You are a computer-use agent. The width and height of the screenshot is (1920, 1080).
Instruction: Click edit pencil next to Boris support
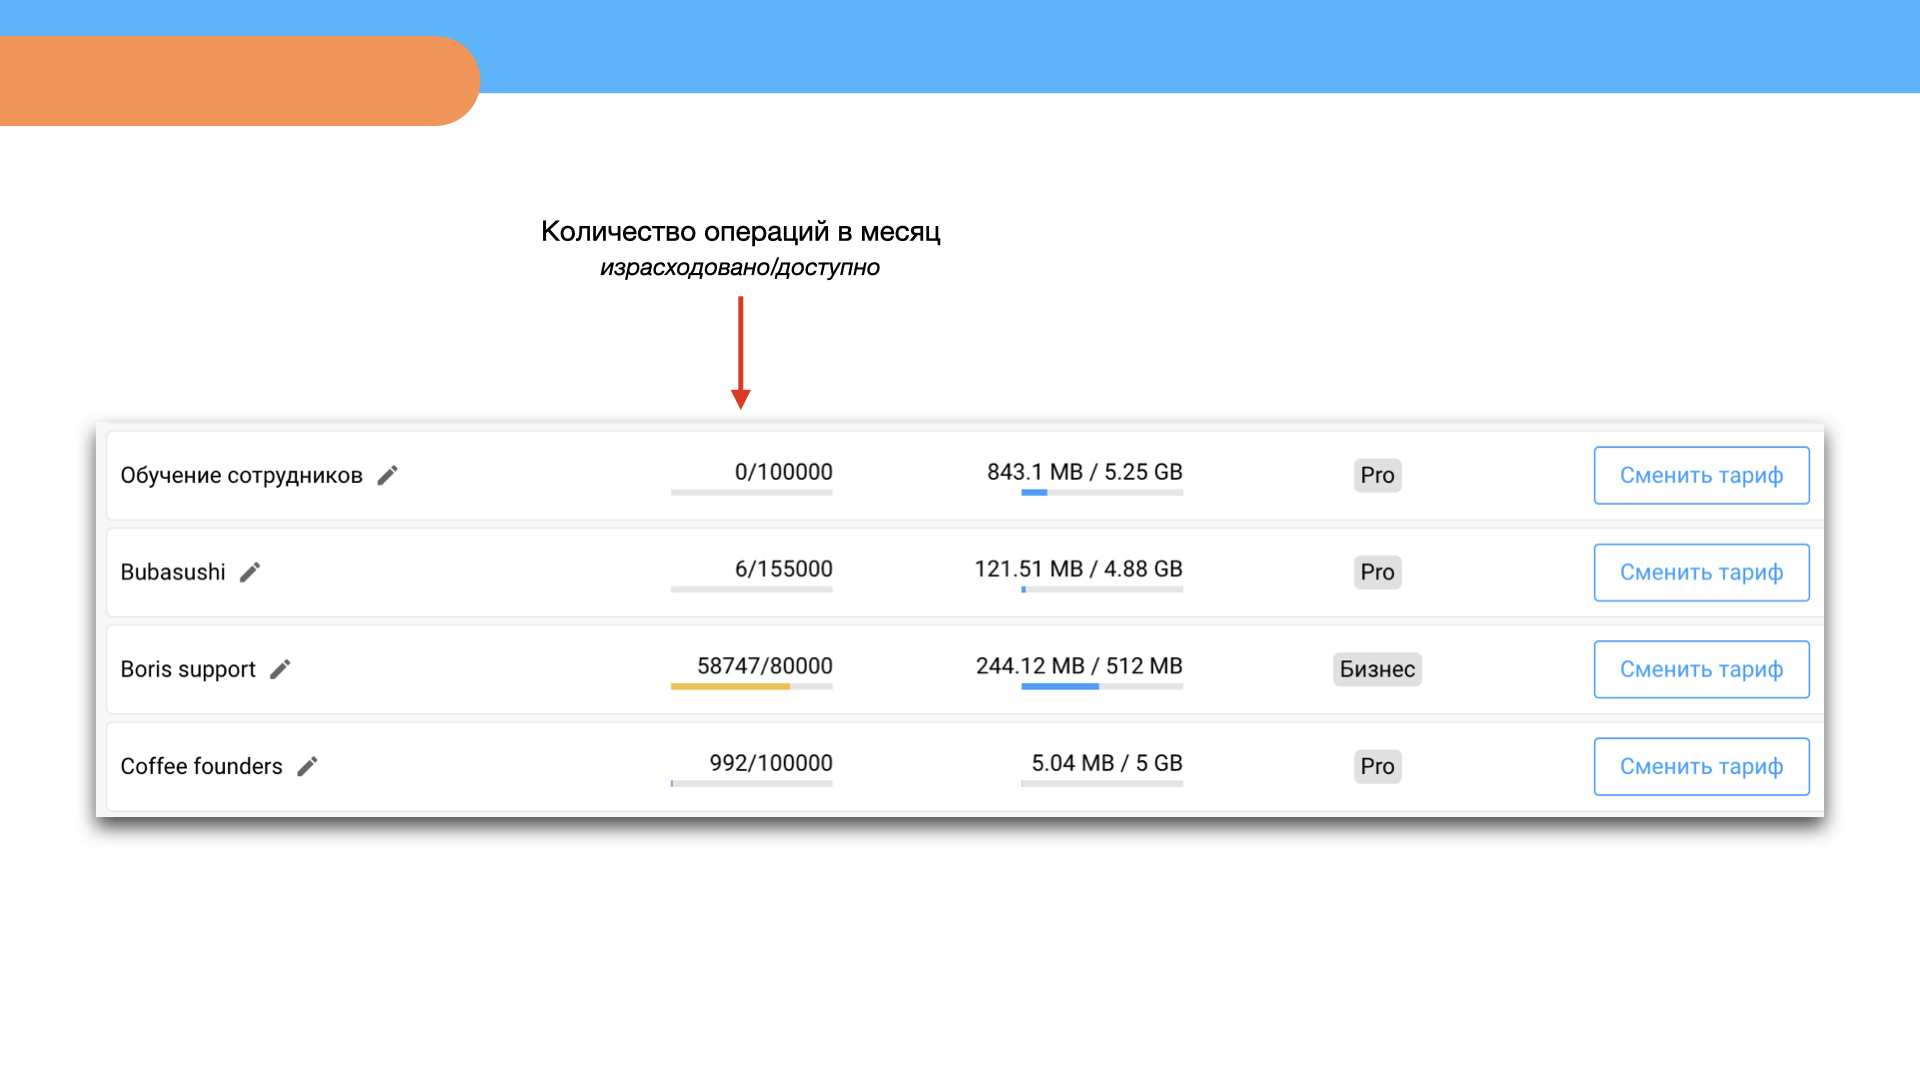coord(280,669)
